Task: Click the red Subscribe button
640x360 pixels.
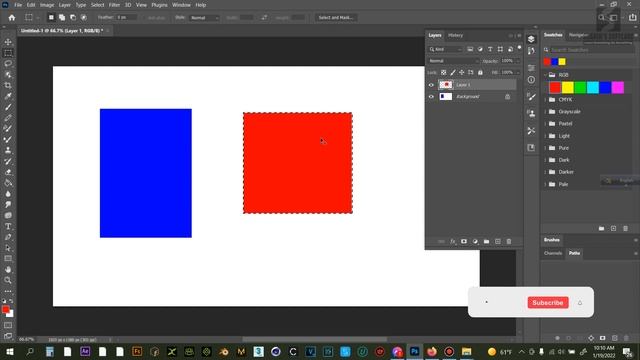Action: (548, 302)
